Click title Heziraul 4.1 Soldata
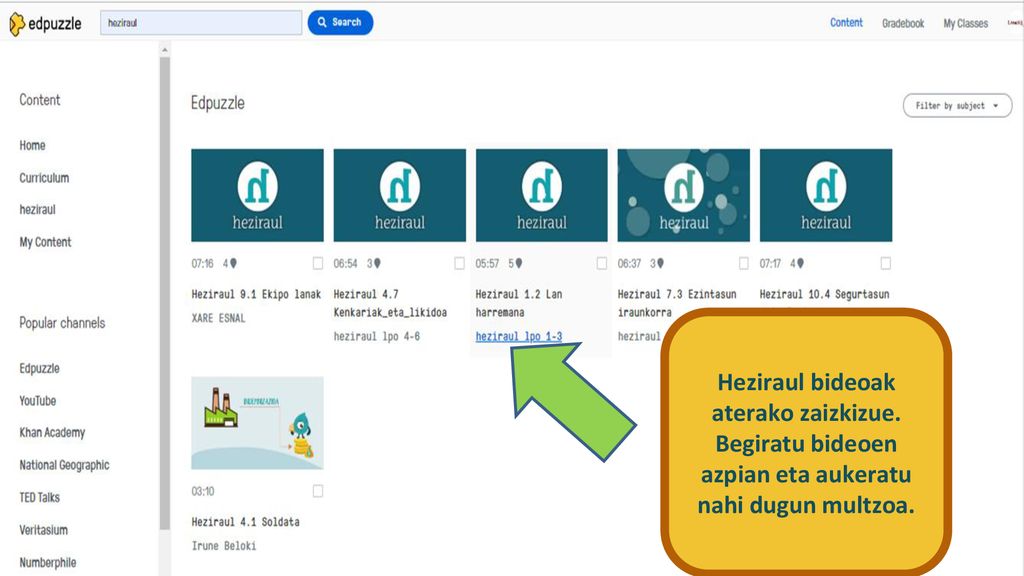The height and width of the screenshot is (576, 1024). coord(246,522)
